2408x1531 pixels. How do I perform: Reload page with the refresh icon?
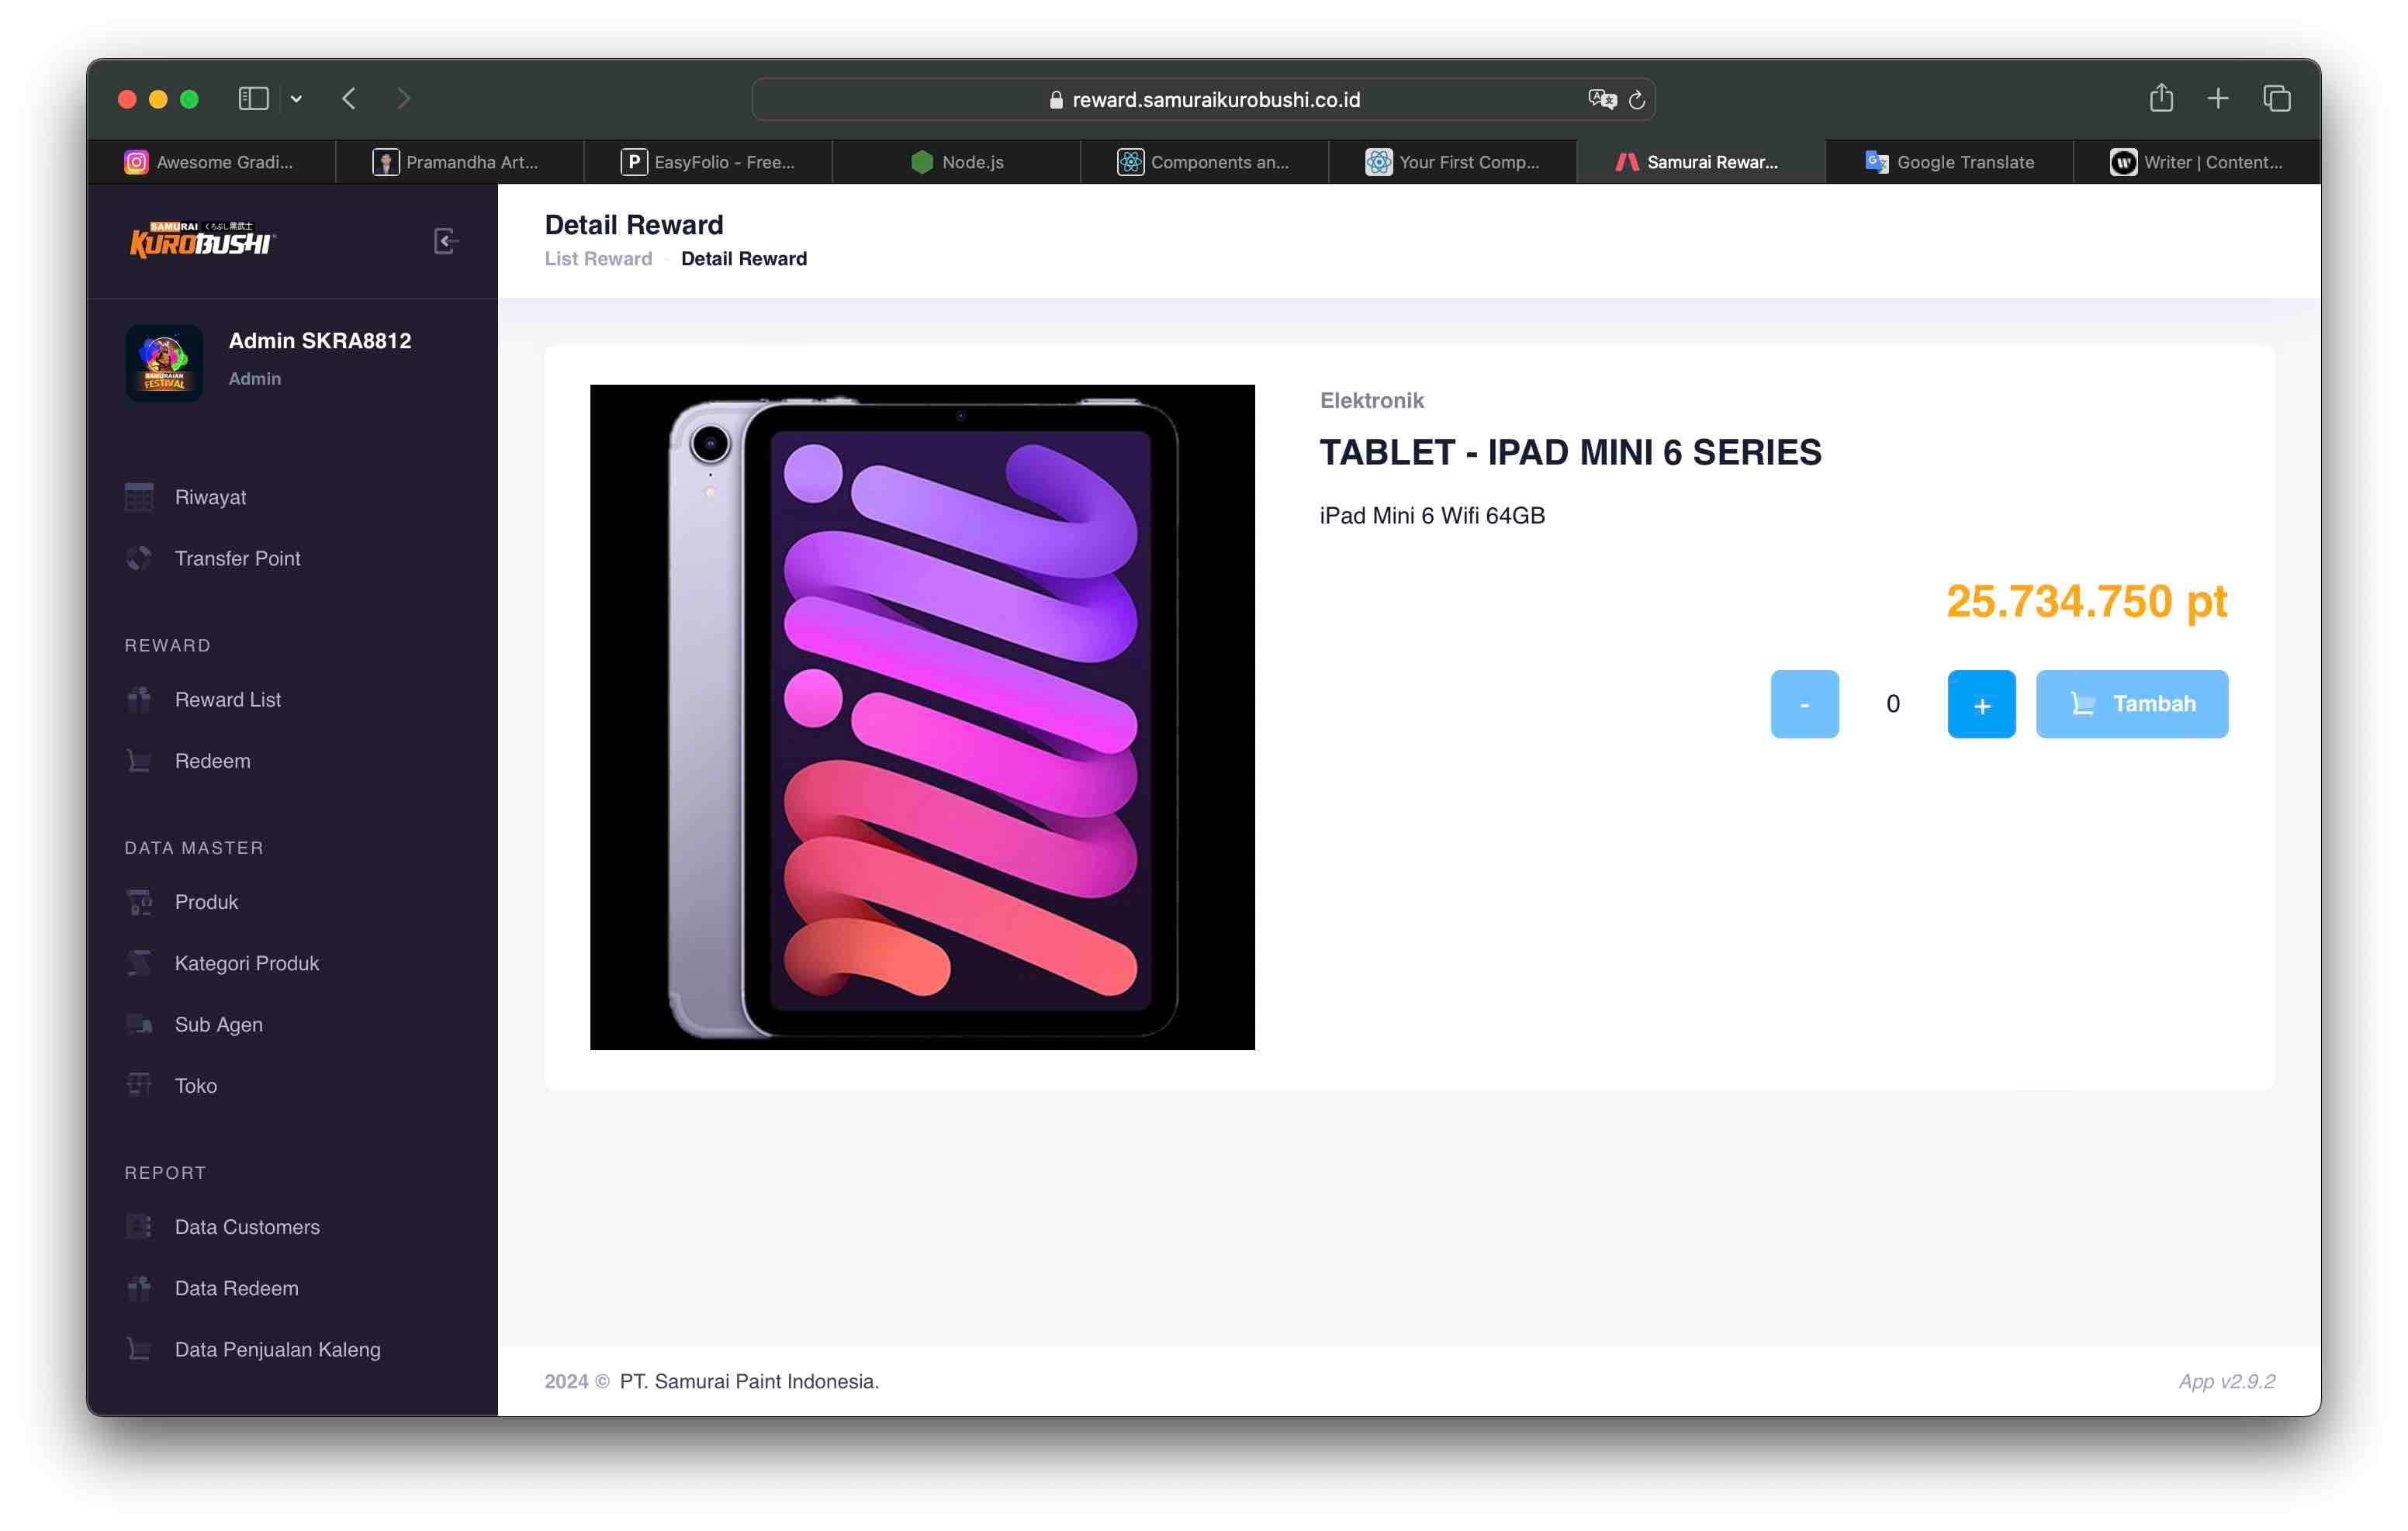(x=1637, y=99)
